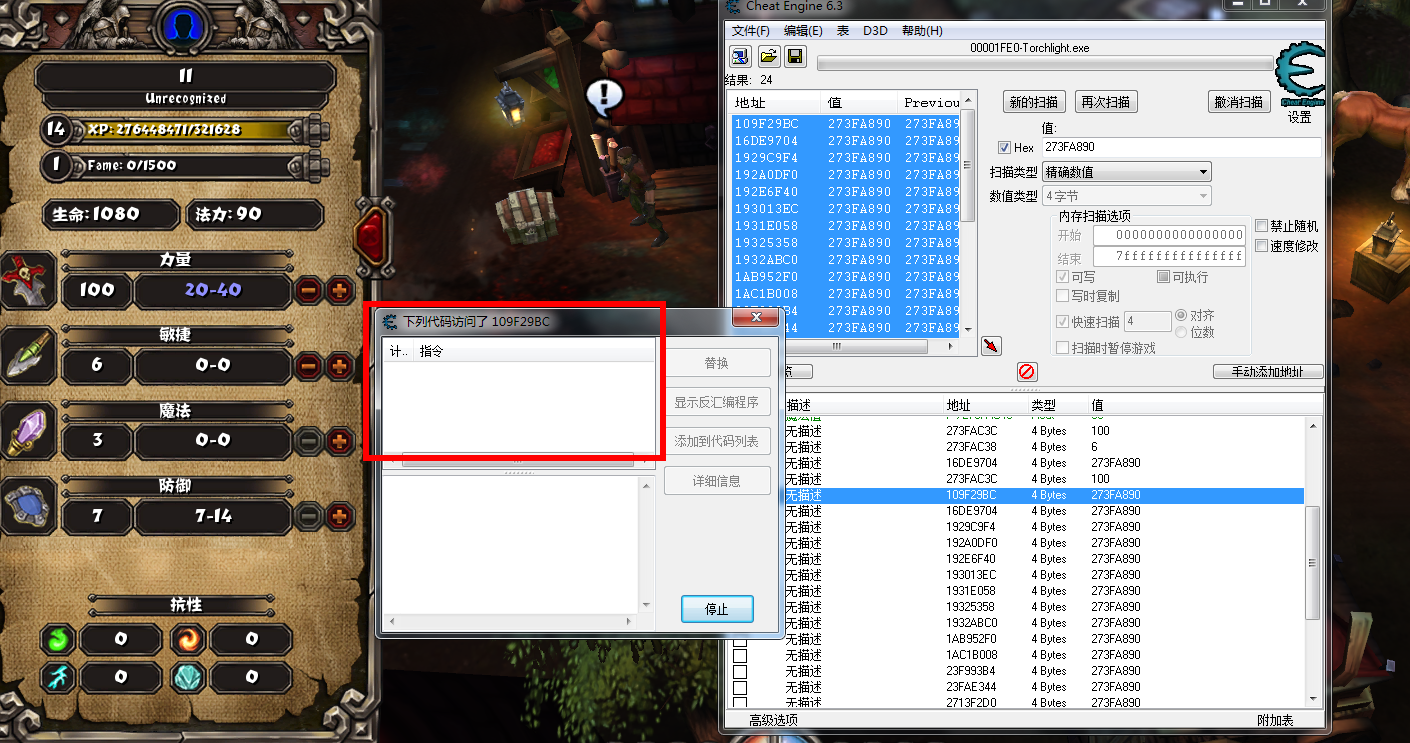Click the green poison resistance icon
The image size is (1410, 743).
pyautogui.click(x=57, y=638)
